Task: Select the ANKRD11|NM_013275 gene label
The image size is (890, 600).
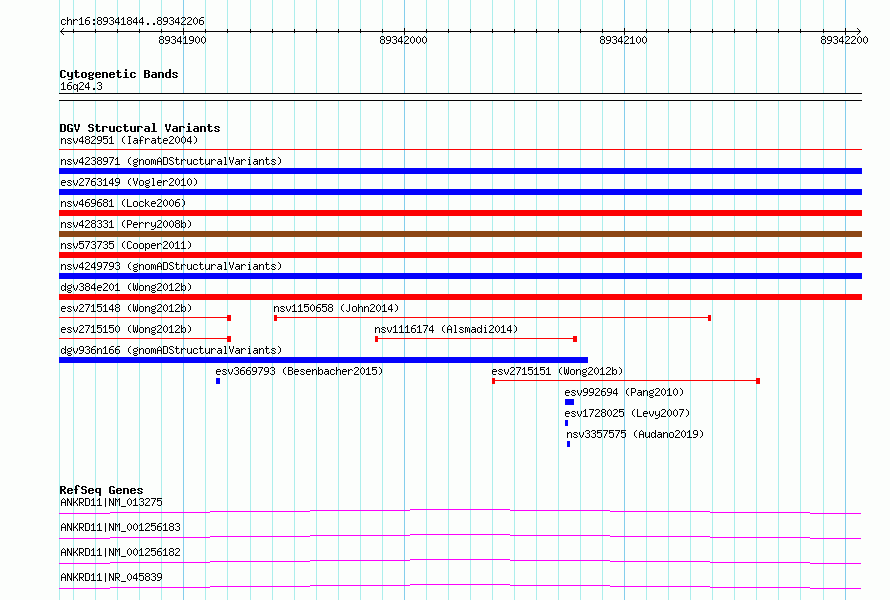Action: tap(111, 502)
